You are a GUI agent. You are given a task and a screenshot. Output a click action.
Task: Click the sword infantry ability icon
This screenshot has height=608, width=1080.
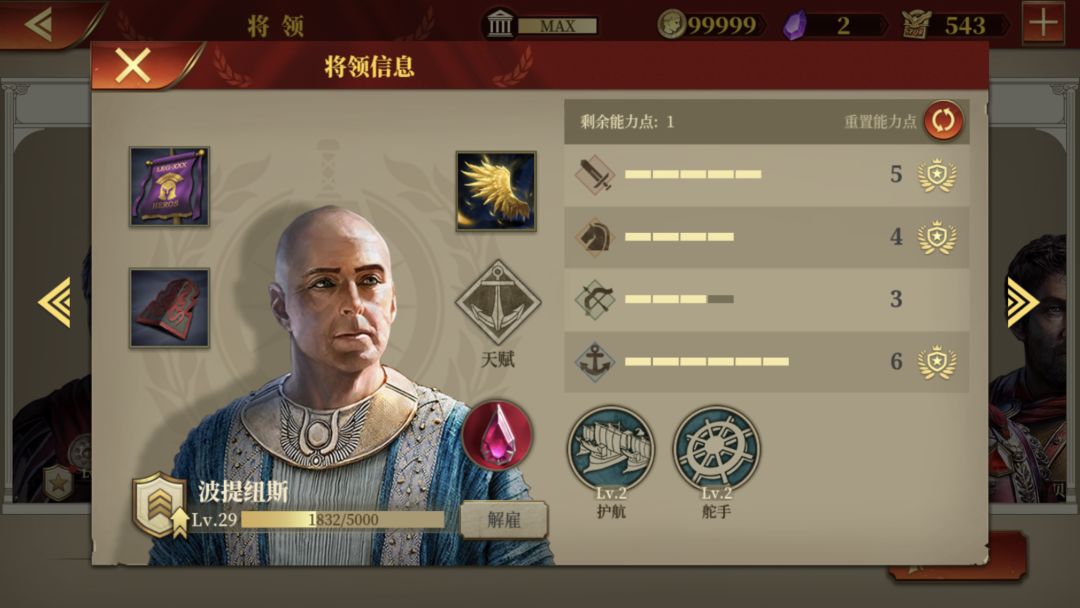[x=594, y=174]
